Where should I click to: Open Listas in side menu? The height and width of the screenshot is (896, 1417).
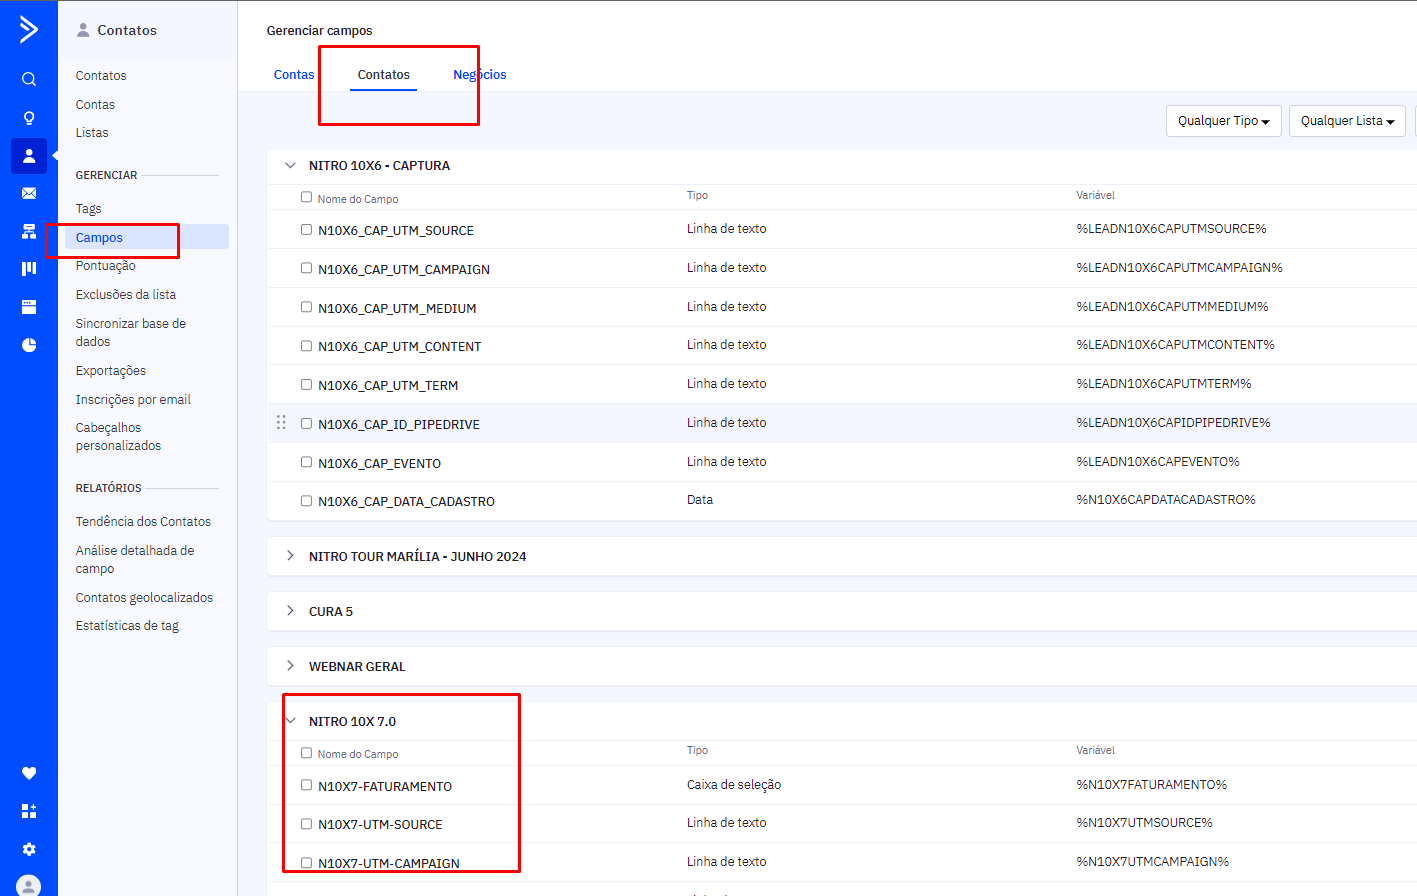(92, 133)
